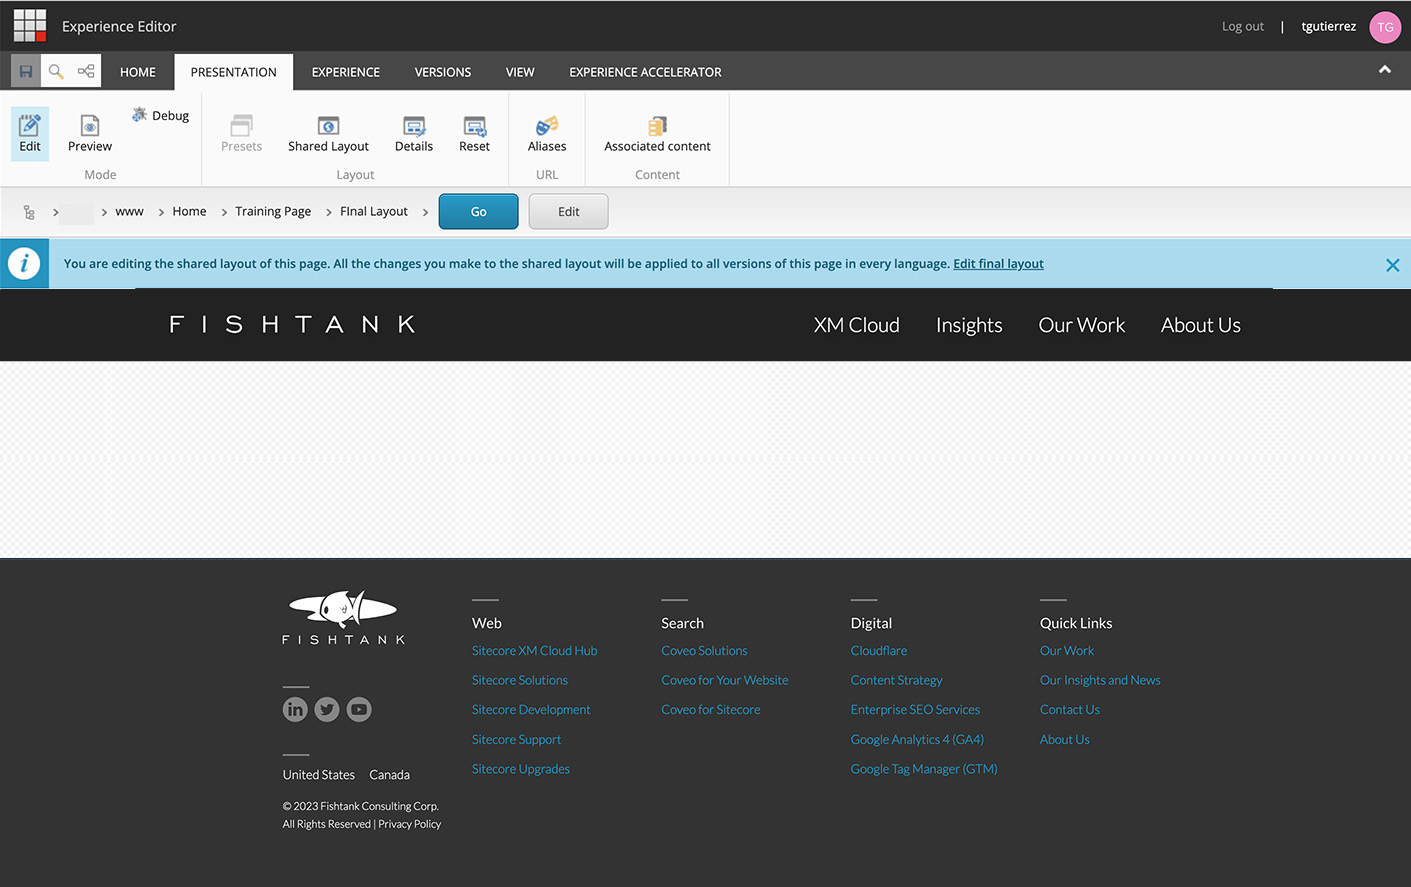Open the EXPERIENCE ribbon tab
Image resolution: width=1411 pixels, height=887 pixels.
(x=346, y=72)
